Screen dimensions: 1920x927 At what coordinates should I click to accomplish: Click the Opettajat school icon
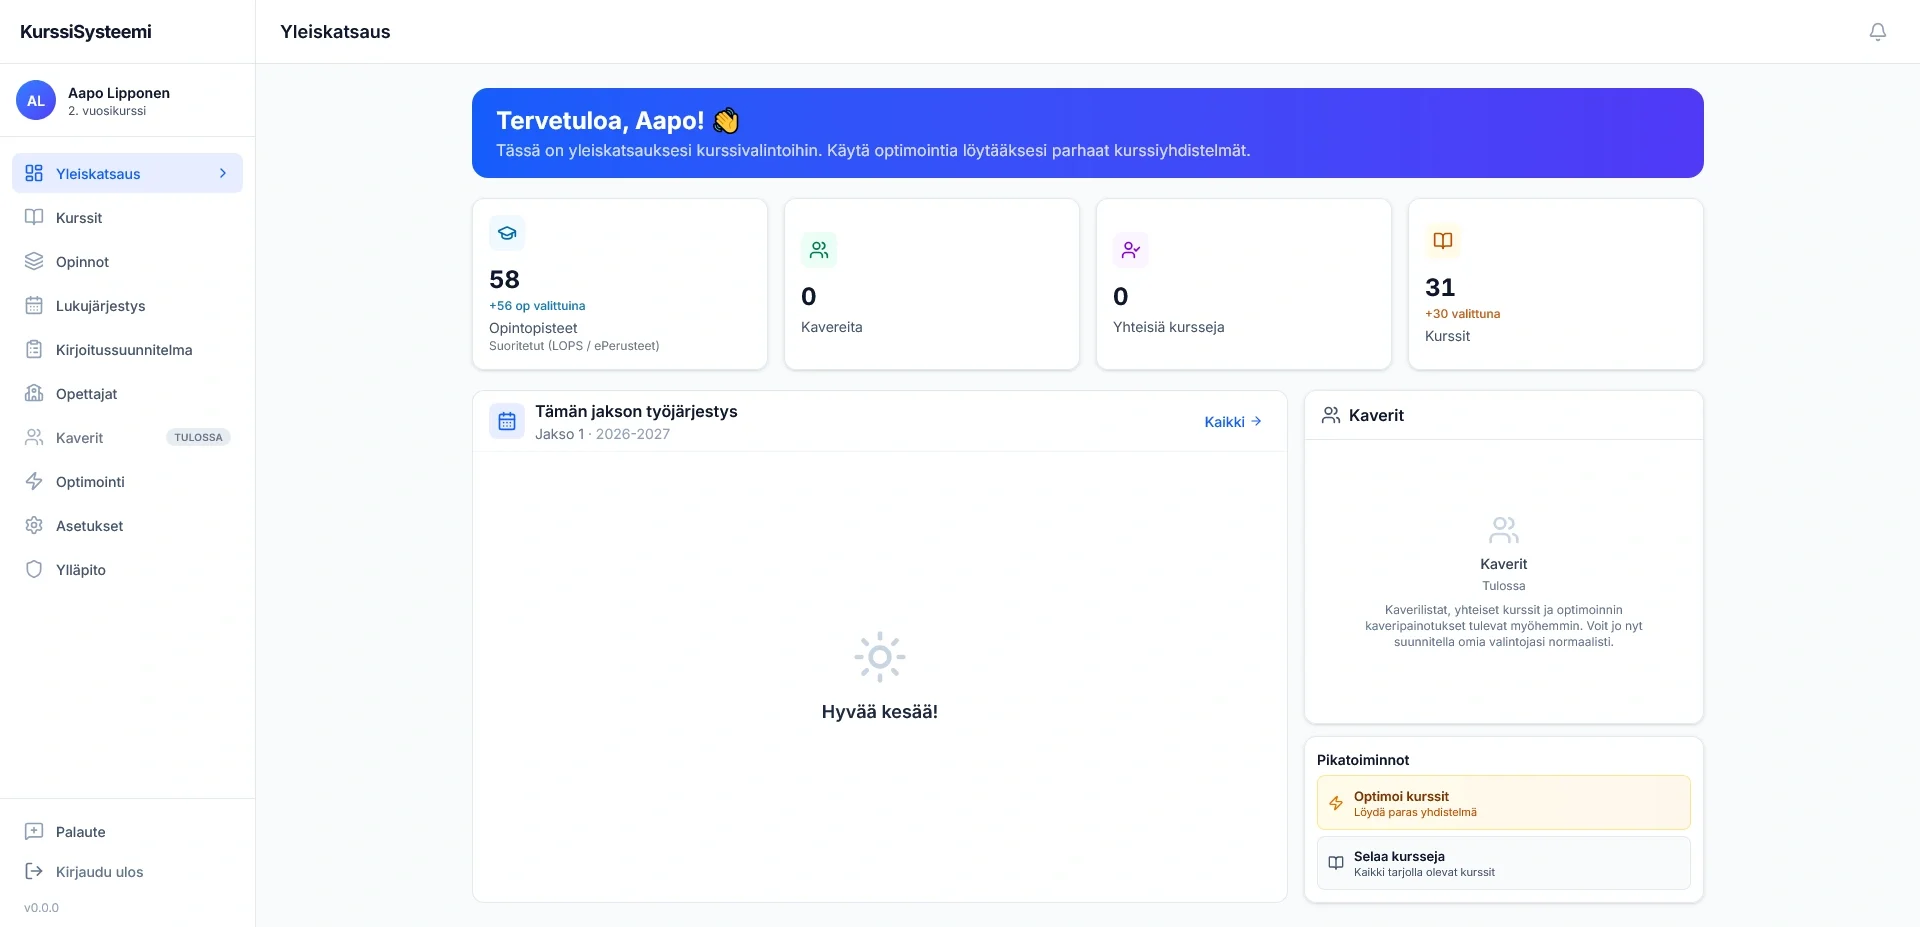[x=34, y=393]
